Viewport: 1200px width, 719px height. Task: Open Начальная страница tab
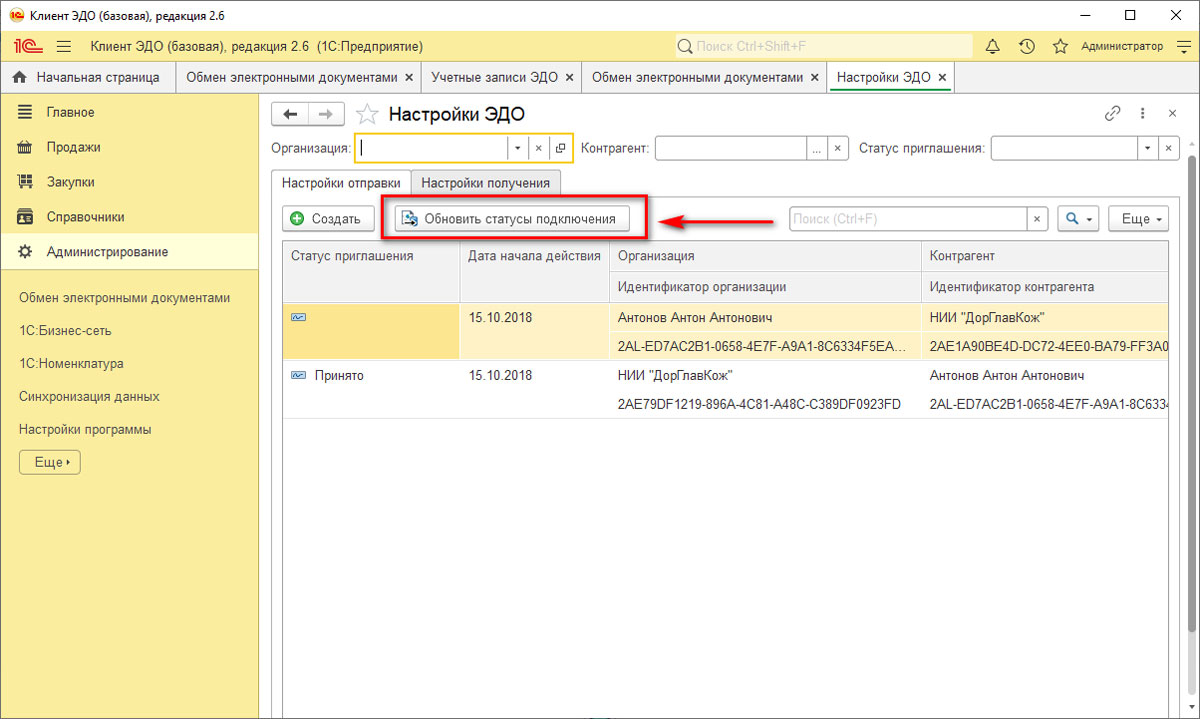(x=87, y=77)
